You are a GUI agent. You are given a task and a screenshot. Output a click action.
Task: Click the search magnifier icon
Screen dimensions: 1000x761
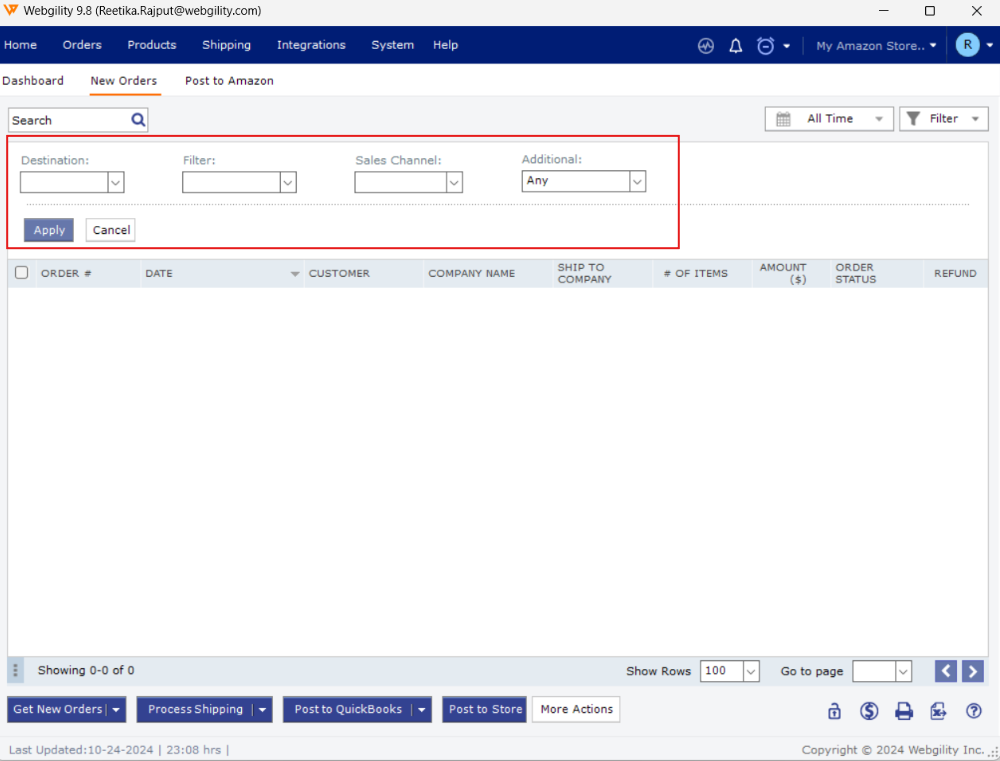[x=138, y=120]
